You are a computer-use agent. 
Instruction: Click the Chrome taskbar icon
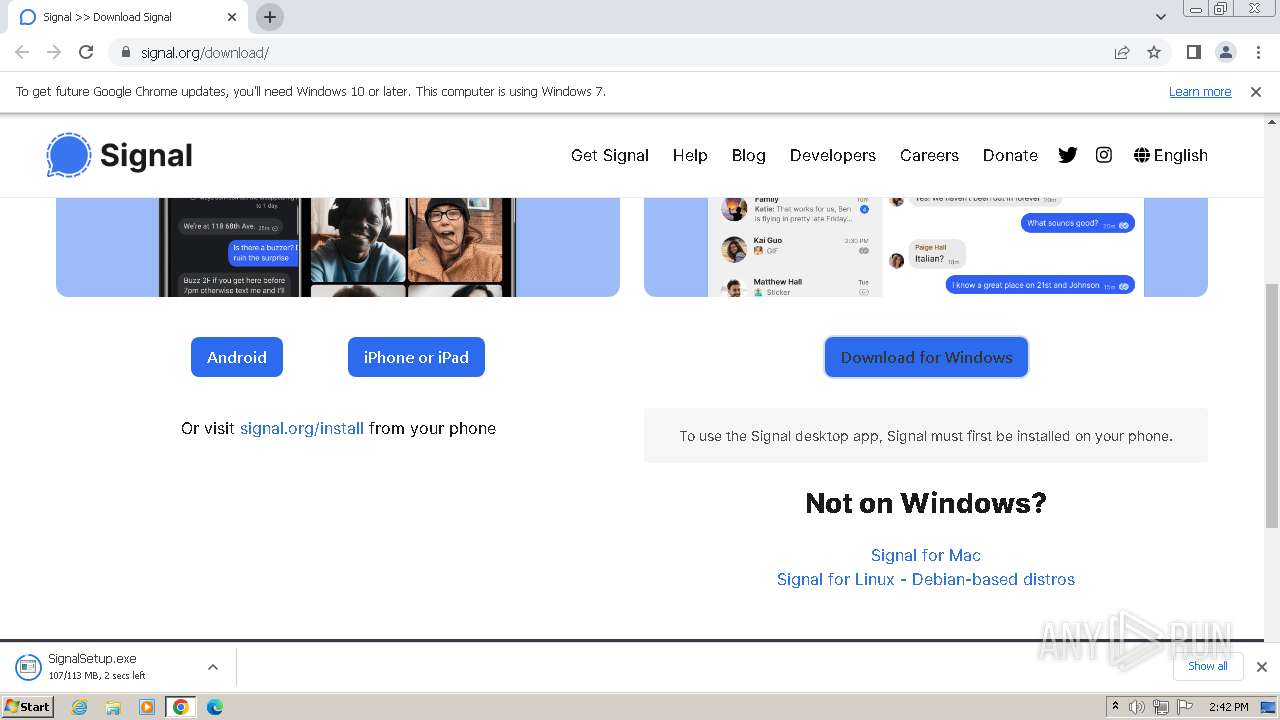pyautogui.click(x=181, y=707)
